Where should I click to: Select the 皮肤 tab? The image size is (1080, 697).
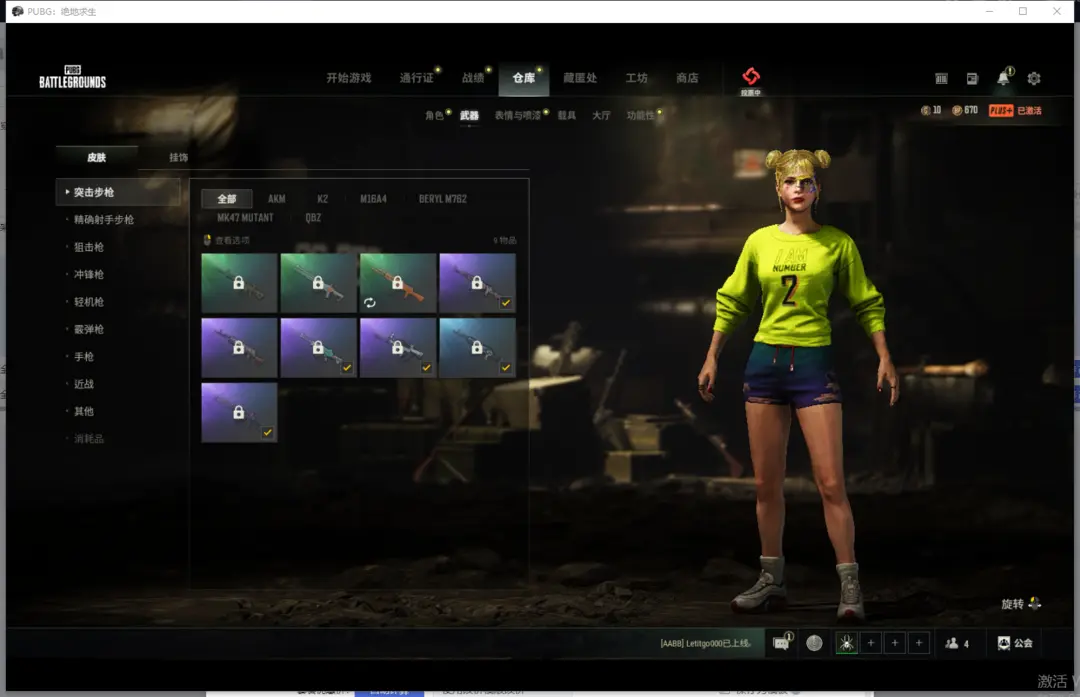[x=96, y=157]
